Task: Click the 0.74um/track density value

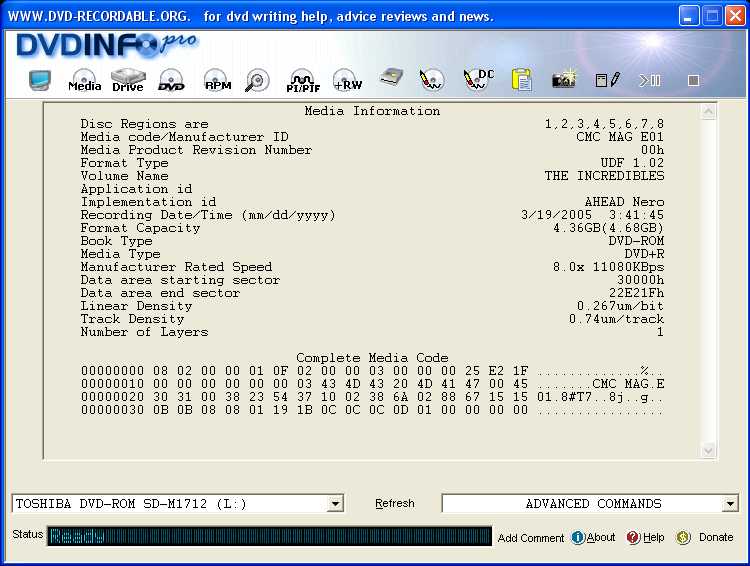Action: point(616,319)
